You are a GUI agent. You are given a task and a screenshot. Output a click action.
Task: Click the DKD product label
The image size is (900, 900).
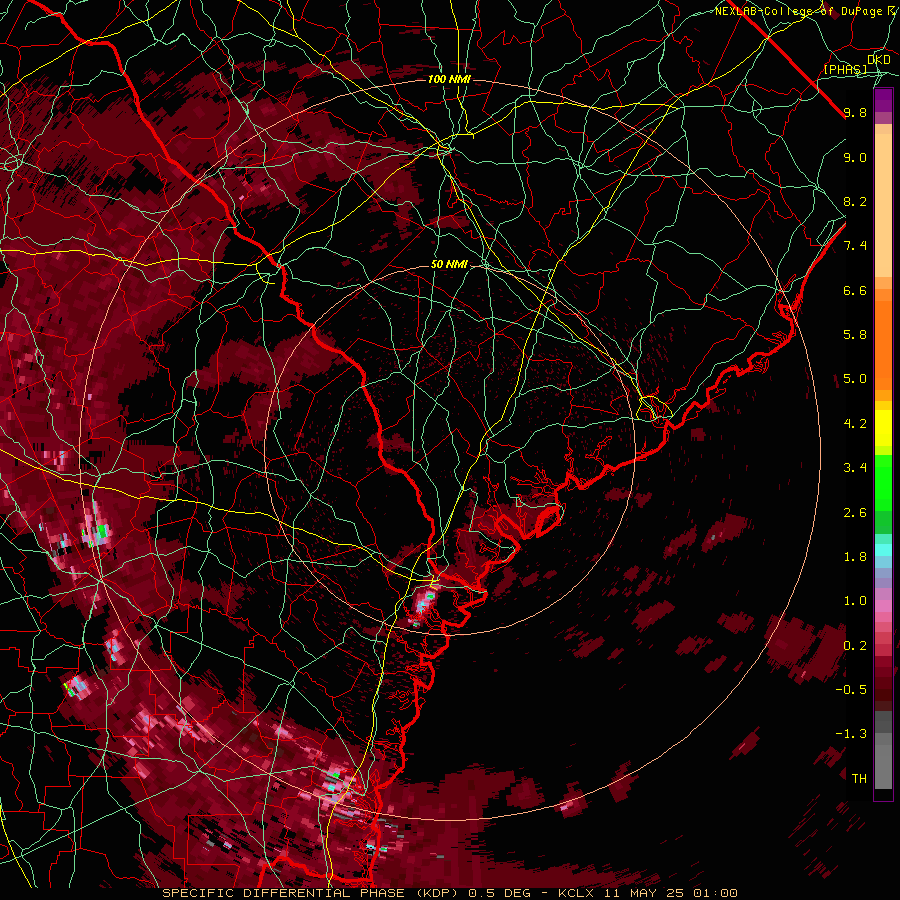tap(878, 59)
